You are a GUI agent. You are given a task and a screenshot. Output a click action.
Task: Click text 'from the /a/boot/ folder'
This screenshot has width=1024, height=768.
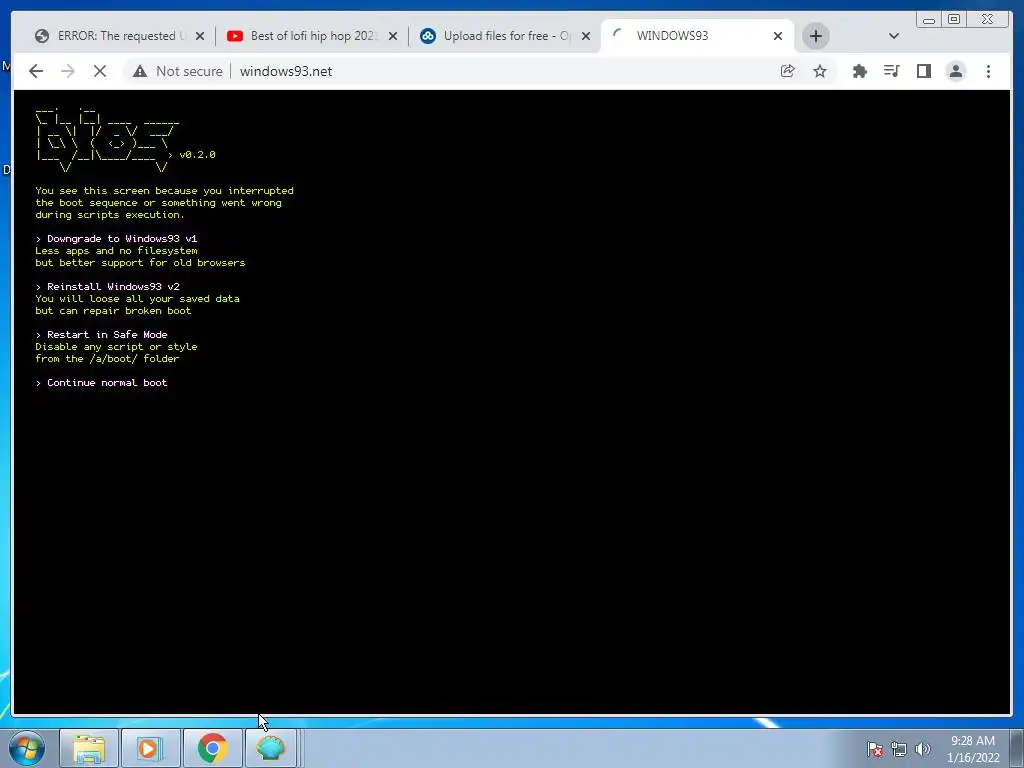coord(107,359)
